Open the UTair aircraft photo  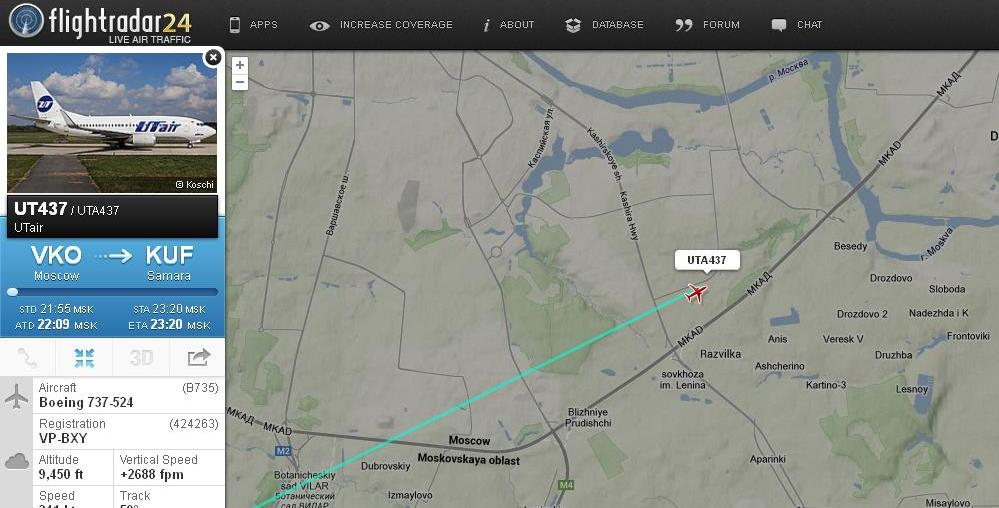[x=112, y=123]
